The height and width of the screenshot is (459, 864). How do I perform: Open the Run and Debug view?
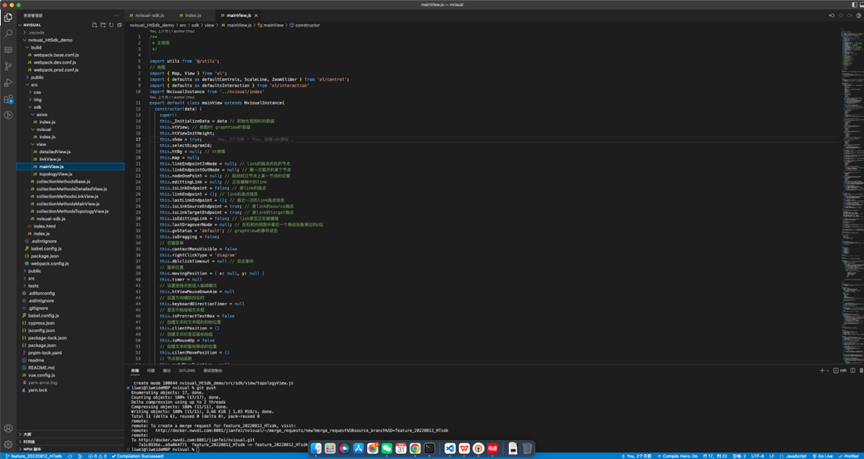click(x=8, y=83)
